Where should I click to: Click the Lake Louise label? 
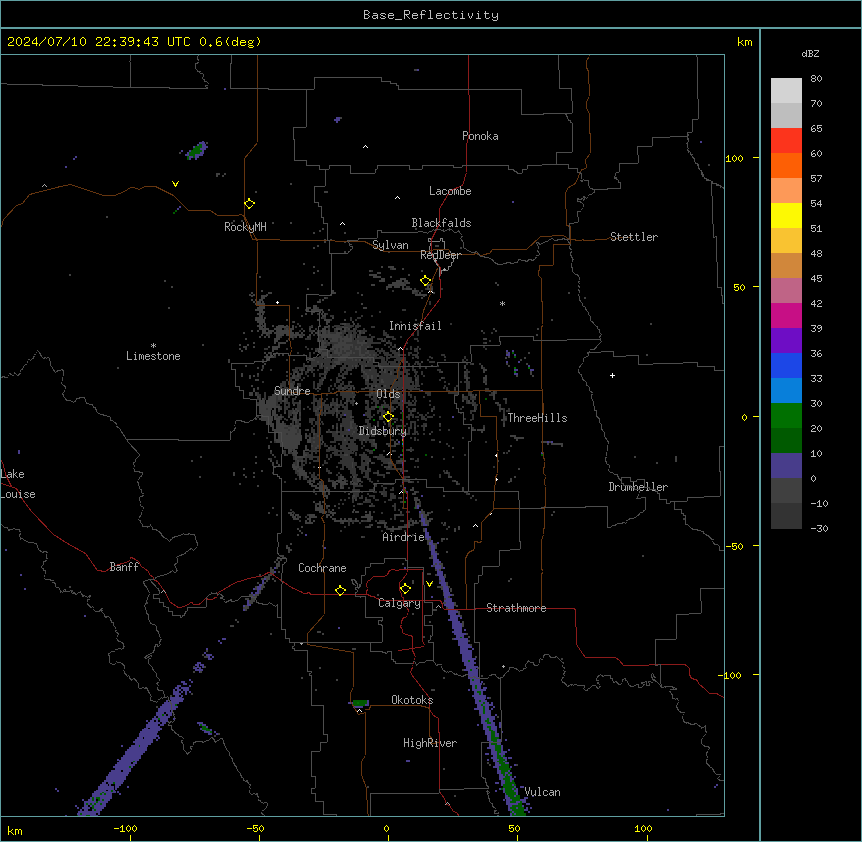click(x=18, y=484)
